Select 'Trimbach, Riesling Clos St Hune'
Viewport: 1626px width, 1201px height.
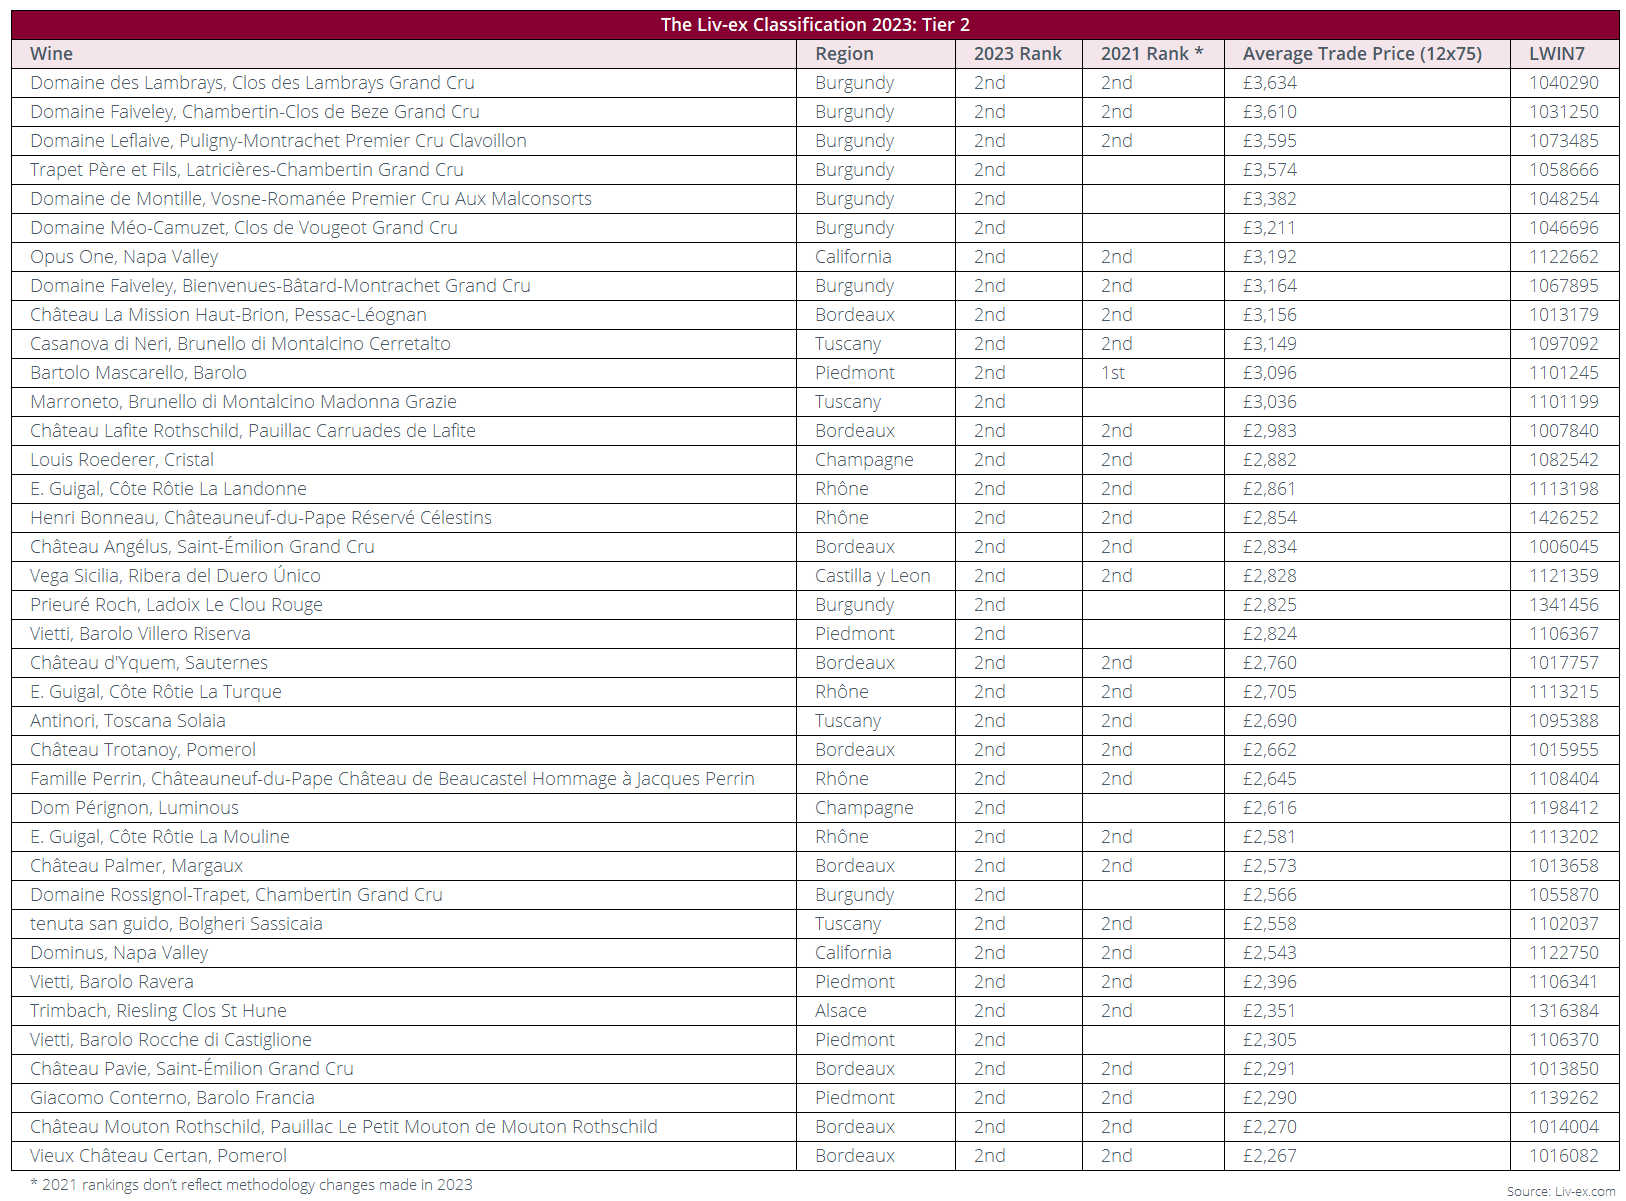click(158, 1011)
